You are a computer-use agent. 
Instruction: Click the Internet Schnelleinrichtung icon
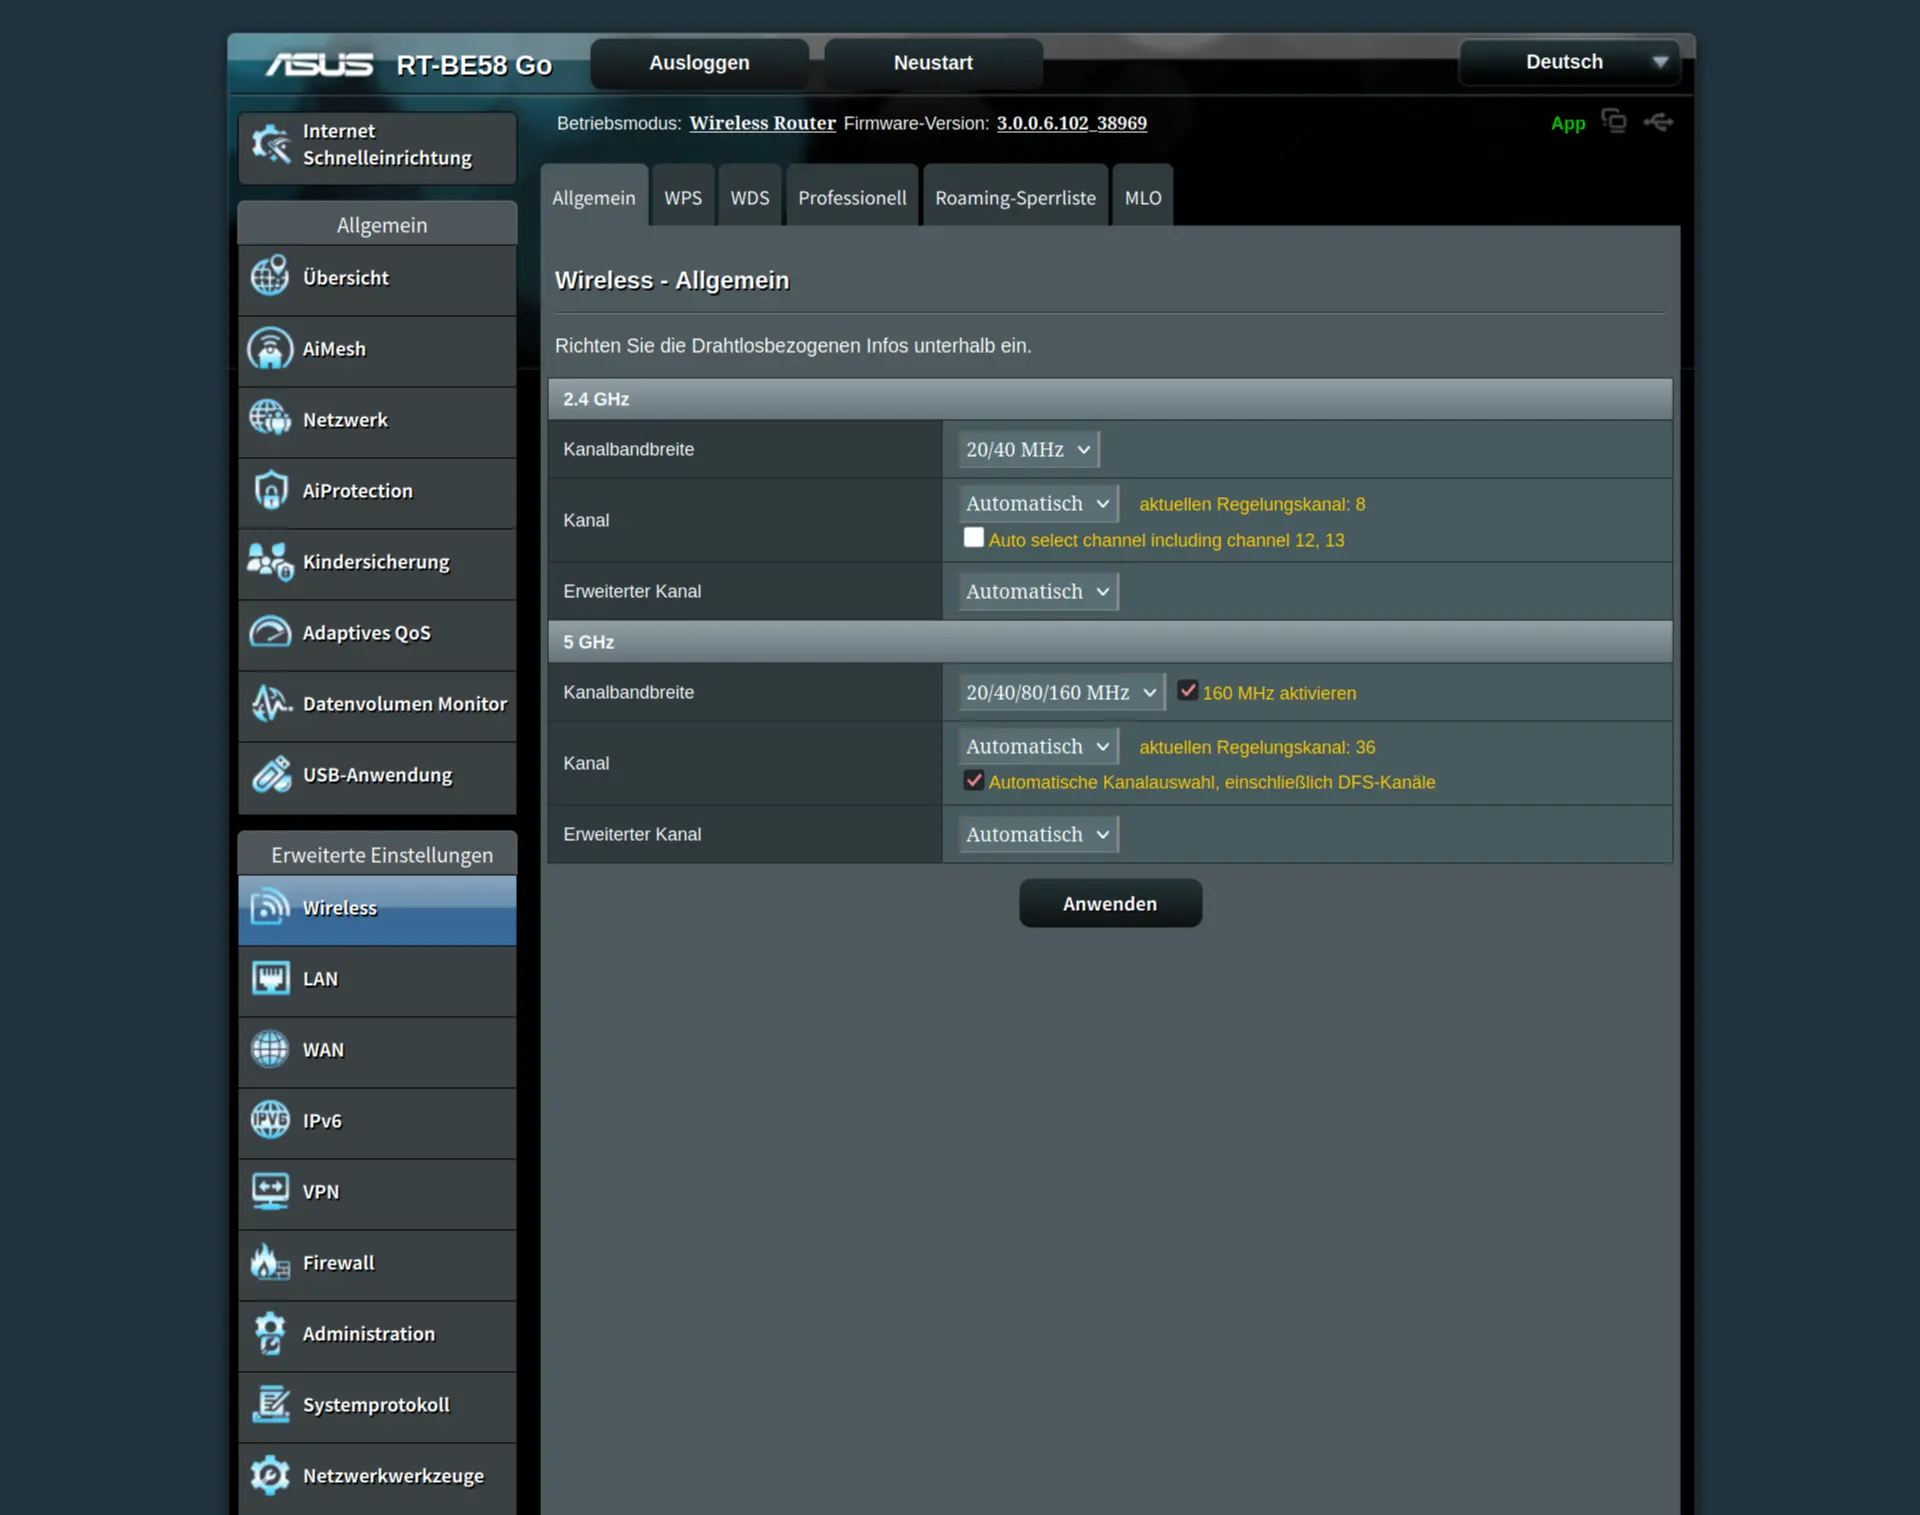click(x=270, y=144)
